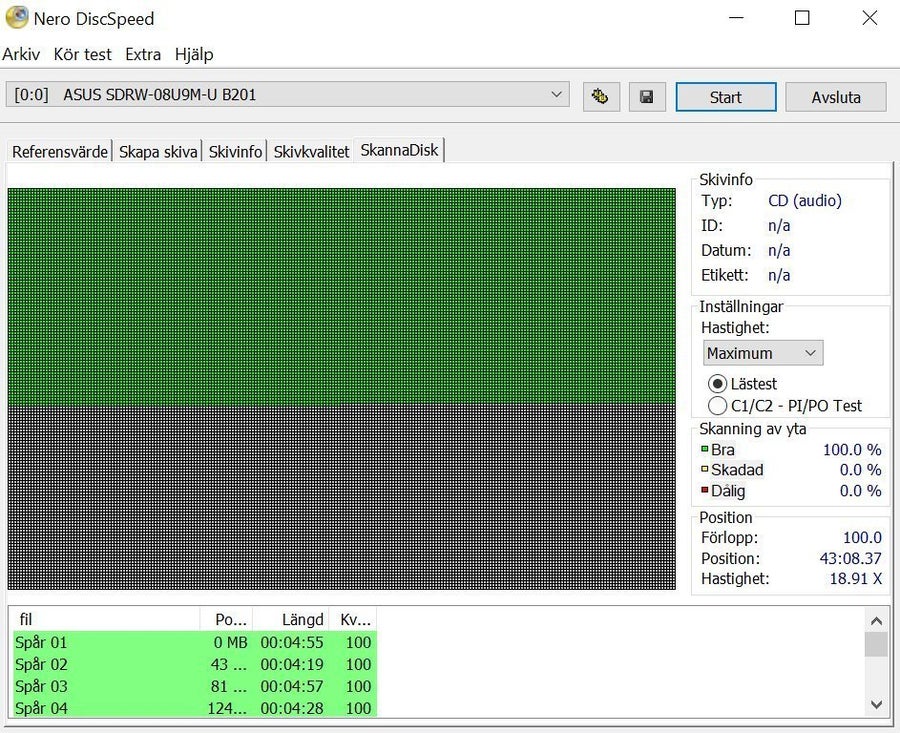
Task: Click the Start button
Action: pos(726,97)
